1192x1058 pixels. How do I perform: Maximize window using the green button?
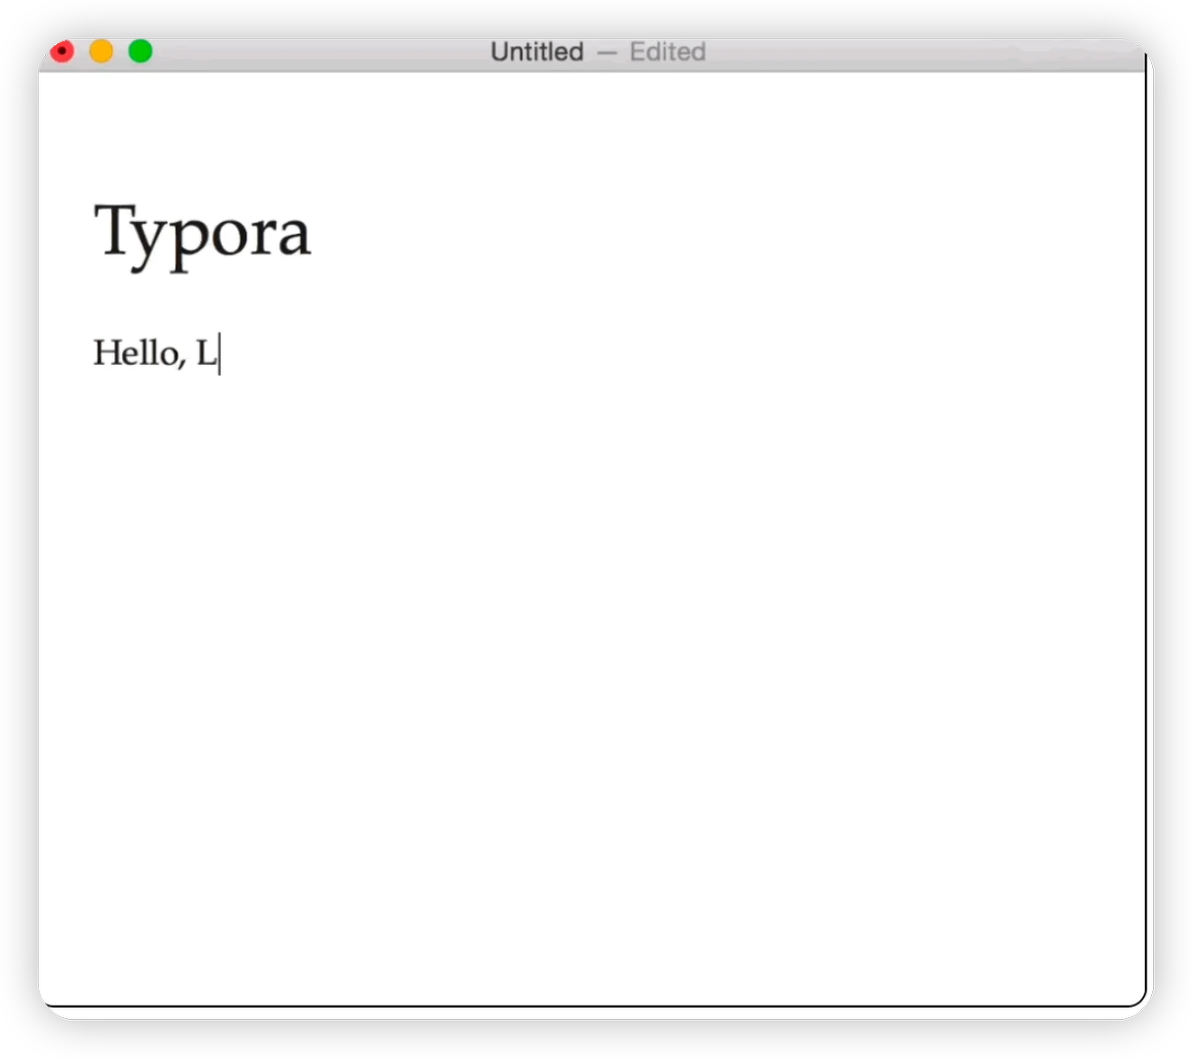click(140, 52)
